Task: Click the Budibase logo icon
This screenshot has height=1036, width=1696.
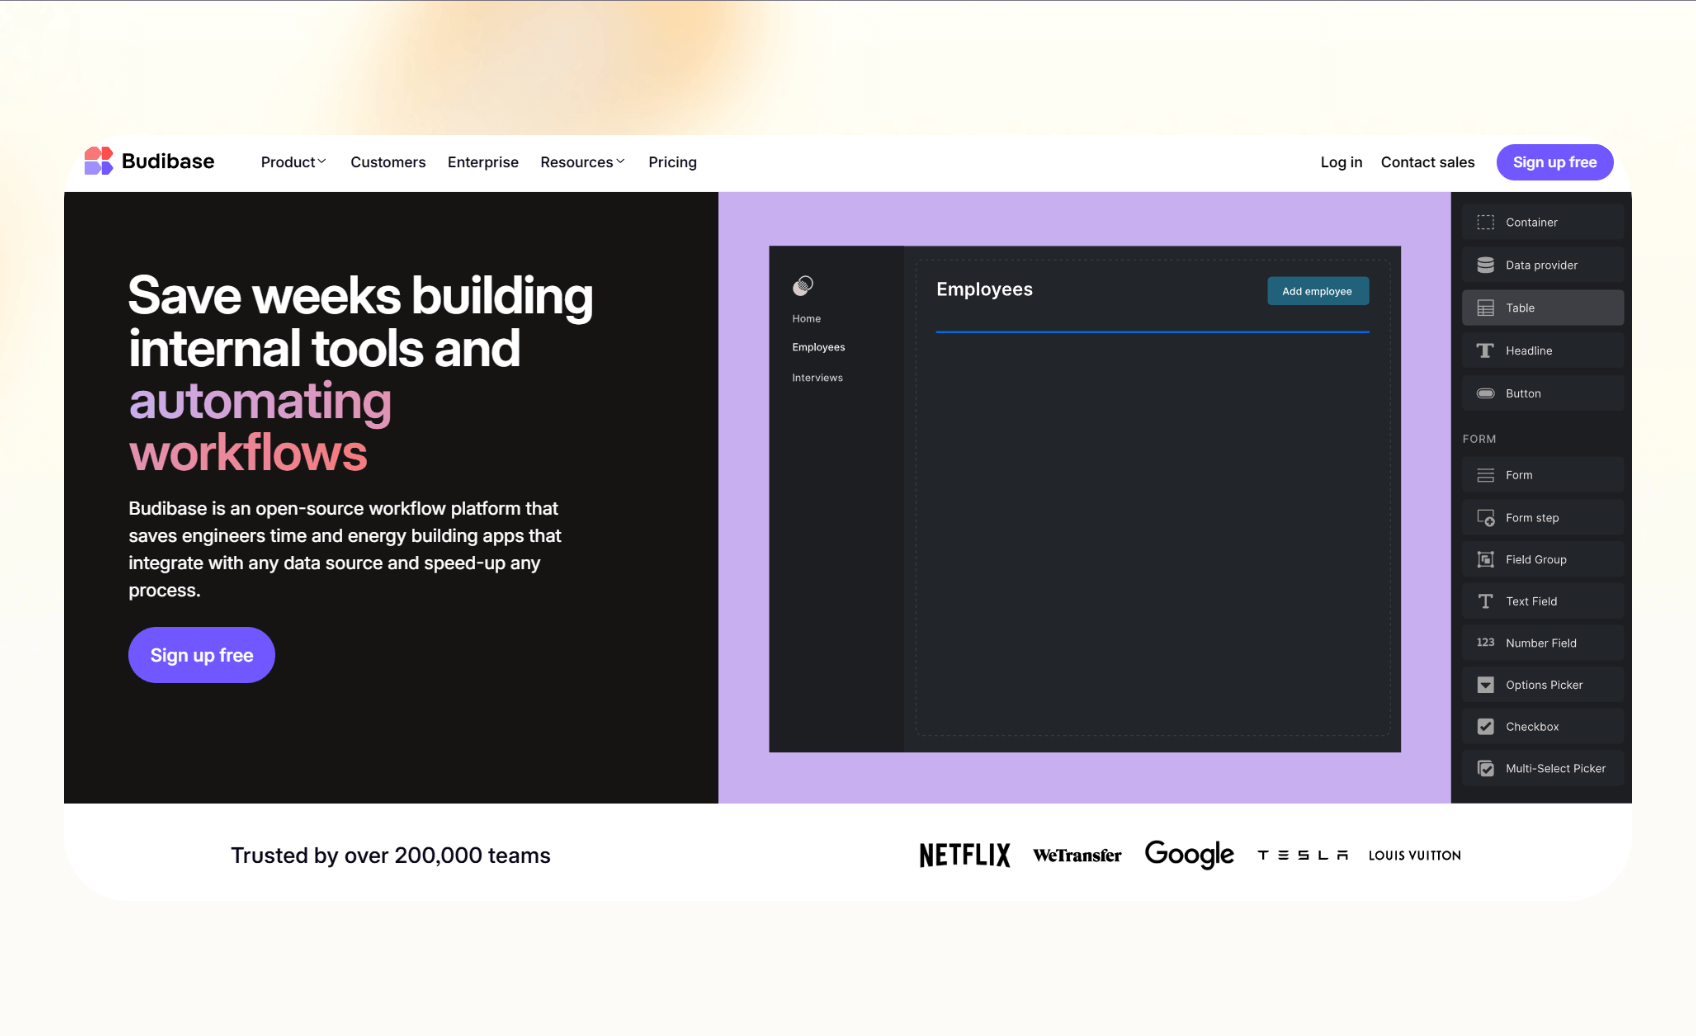Action: [x=98, y=161]
